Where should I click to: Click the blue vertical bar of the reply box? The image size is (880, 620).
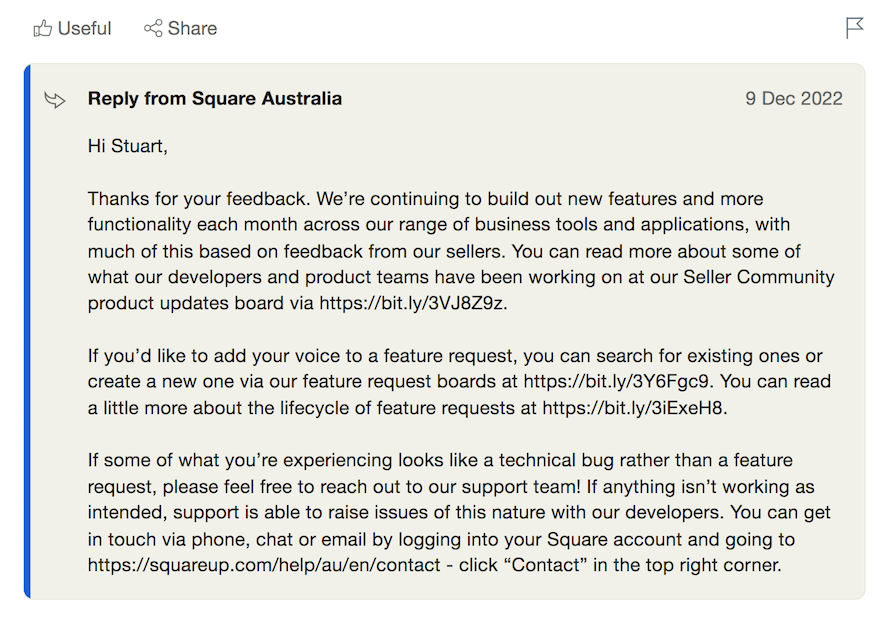pos(28,331)
